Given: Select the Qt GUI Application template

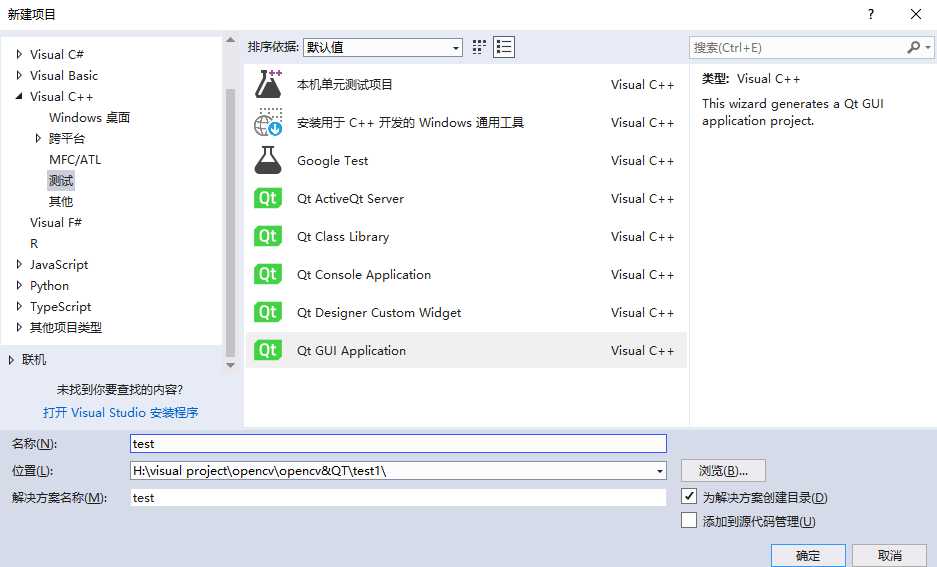Looking at the screenshot, I should (x=466, y=350).
